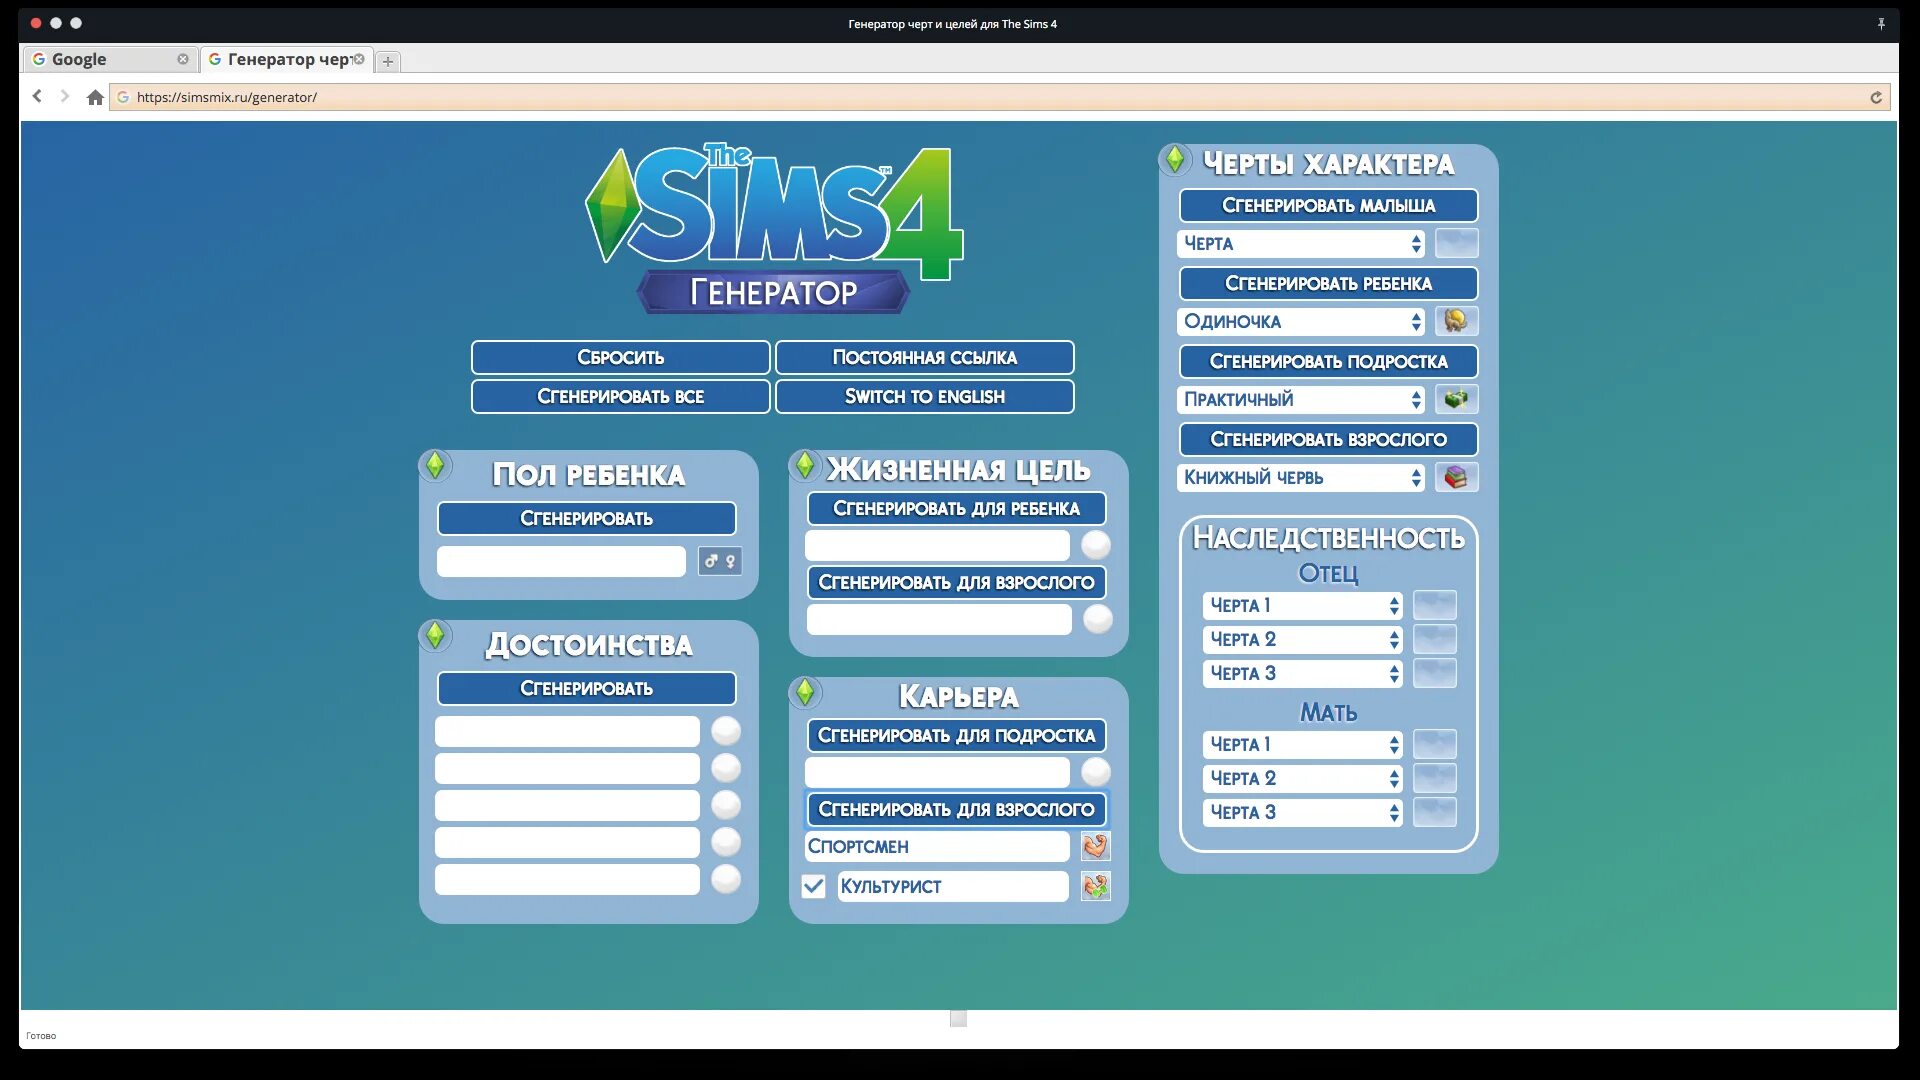Viewport: 1920px width, 1080px height.
Task: Open the Книжный червь adult trait dropdown
Action: pyautogui.click(x=1301, y=477)
